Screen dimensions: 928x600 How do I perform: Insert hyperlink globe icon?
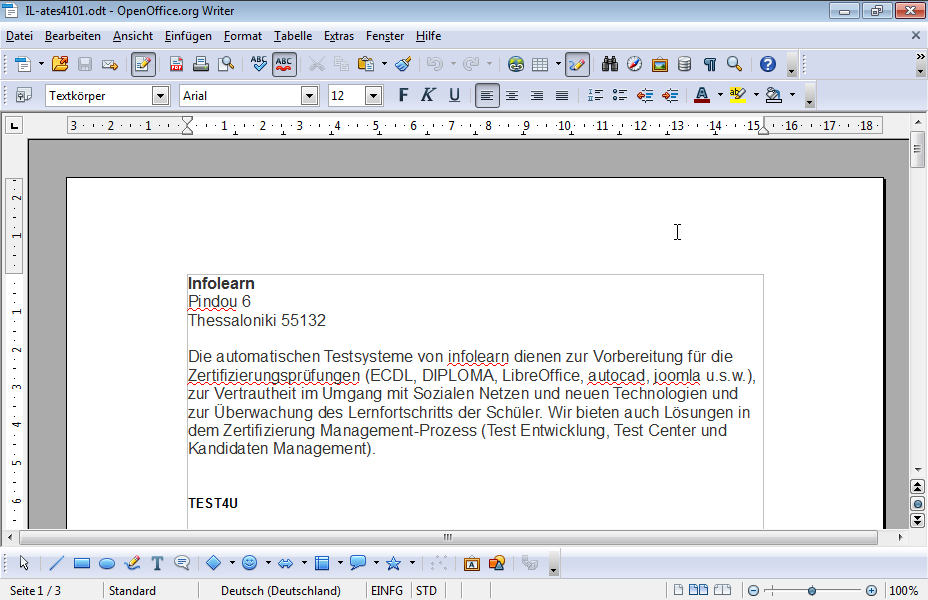pos(515,64)
